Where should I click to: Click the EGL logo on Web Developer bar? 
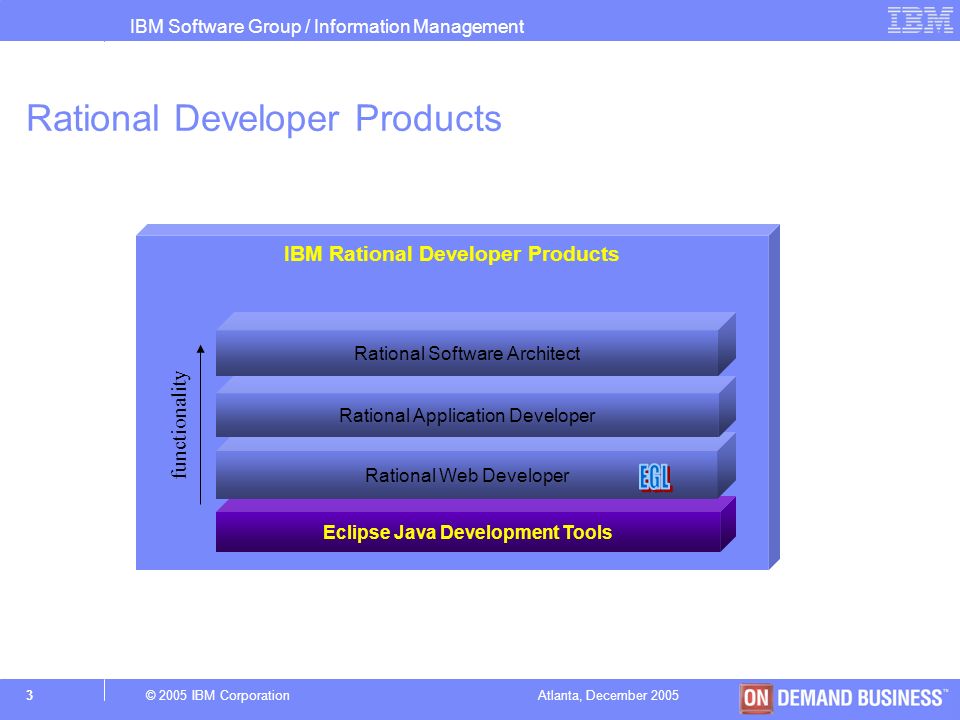tap(655, 478)
